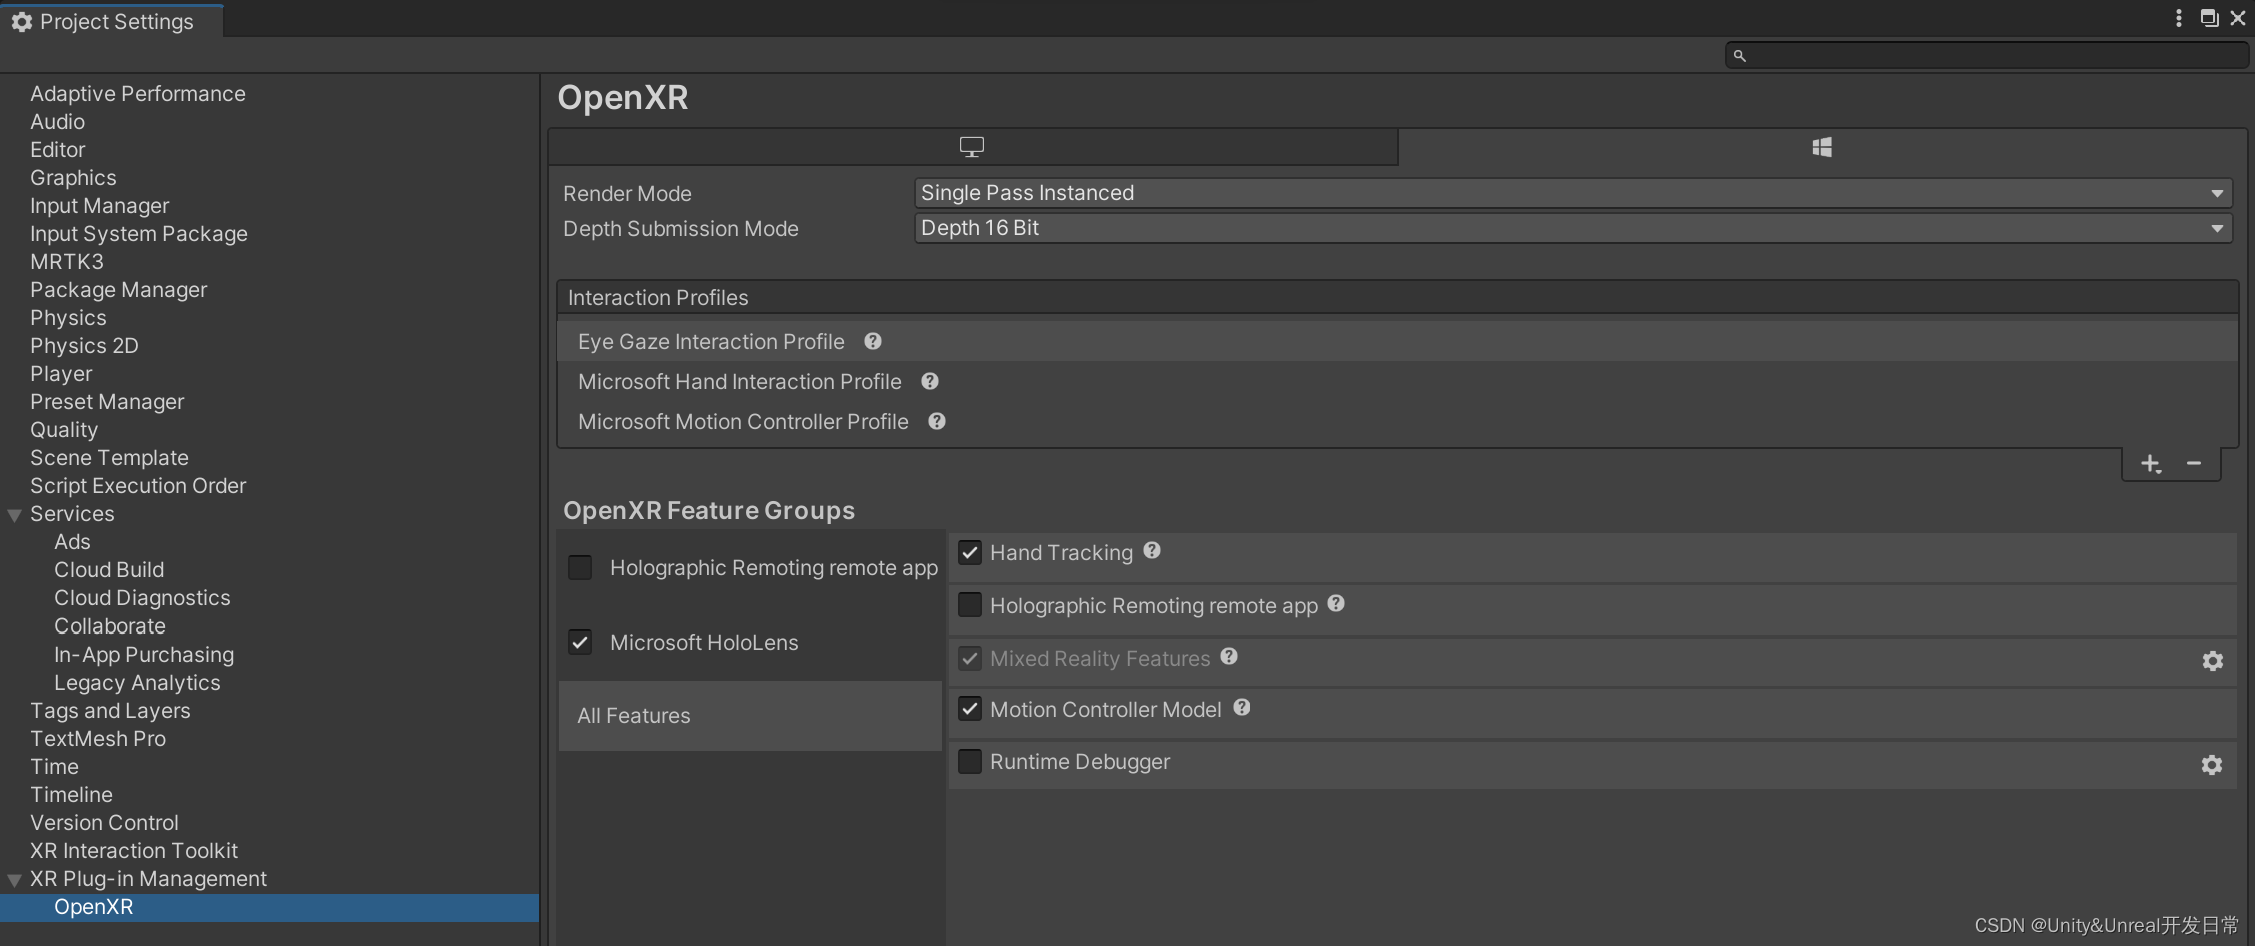Enable the Runtime Debugger checkbox

(970, 761)
